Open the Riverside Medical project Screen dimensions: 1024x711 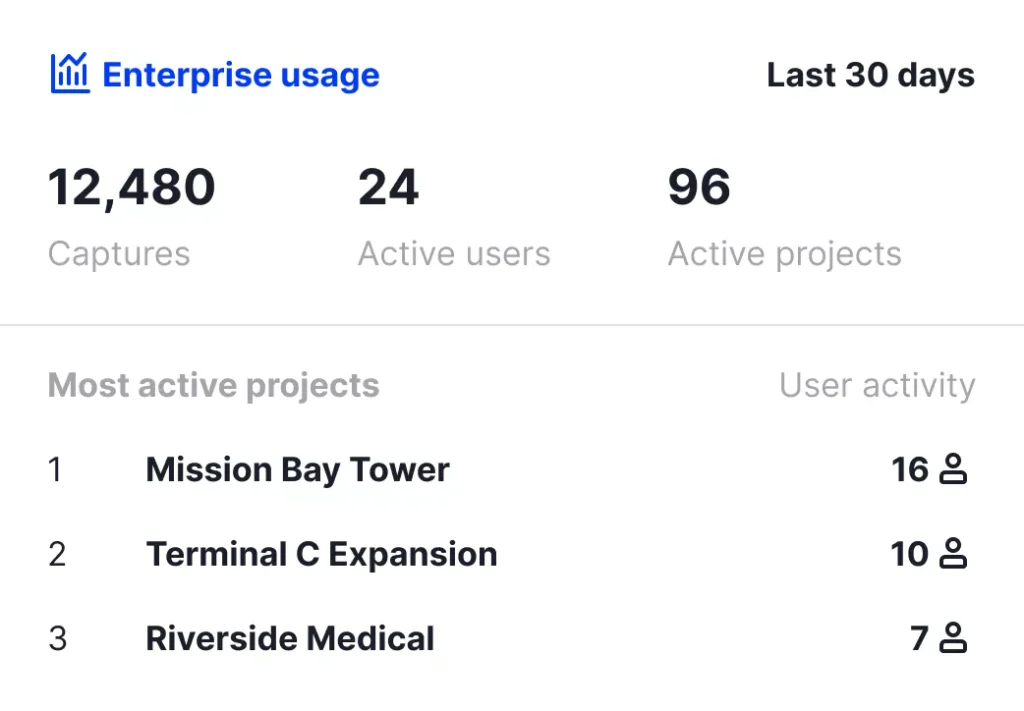(x=290, y=639)
